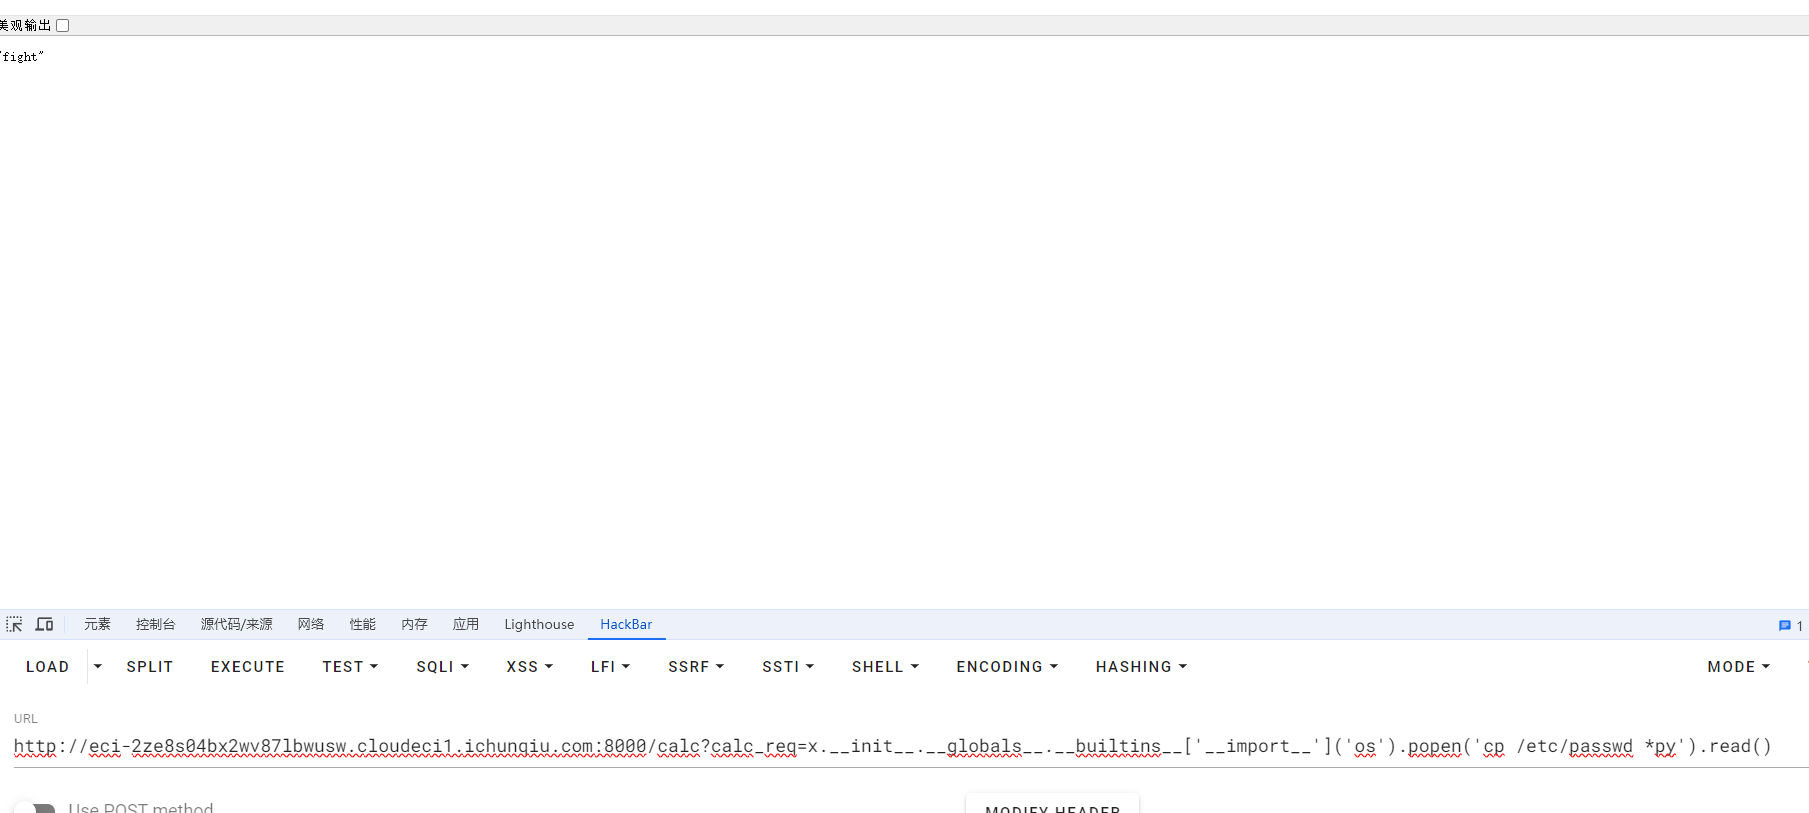This screenshot has width=1809, height=813.
Task: Click the SPLIT button
Action: 150,667
